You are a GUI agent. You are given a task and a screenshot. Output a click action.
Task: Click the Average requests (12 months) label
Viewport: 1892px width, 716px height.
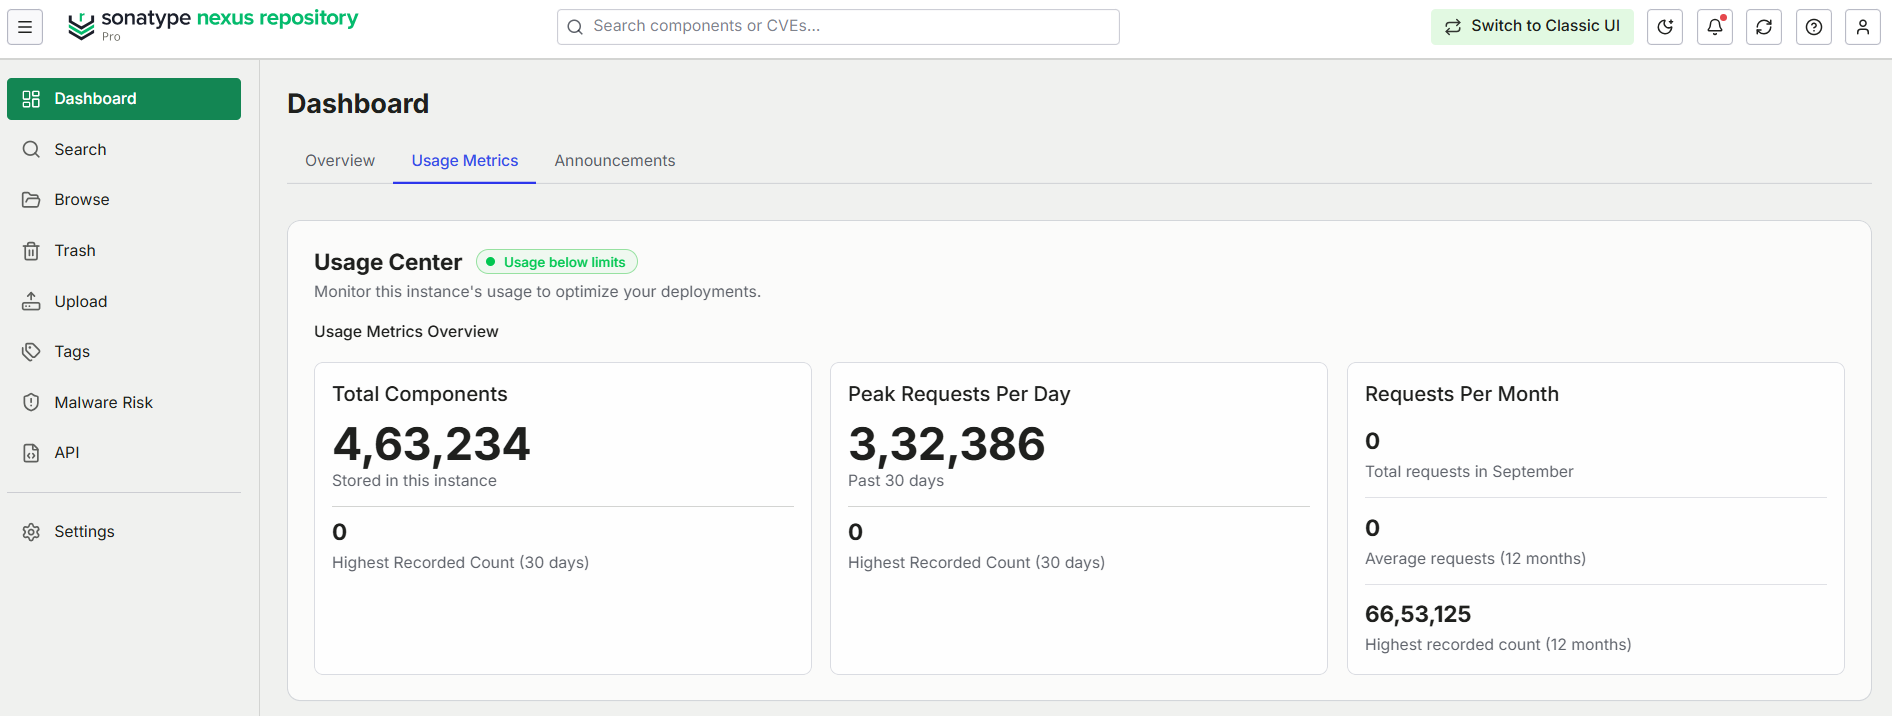(x=1475, y=559)
